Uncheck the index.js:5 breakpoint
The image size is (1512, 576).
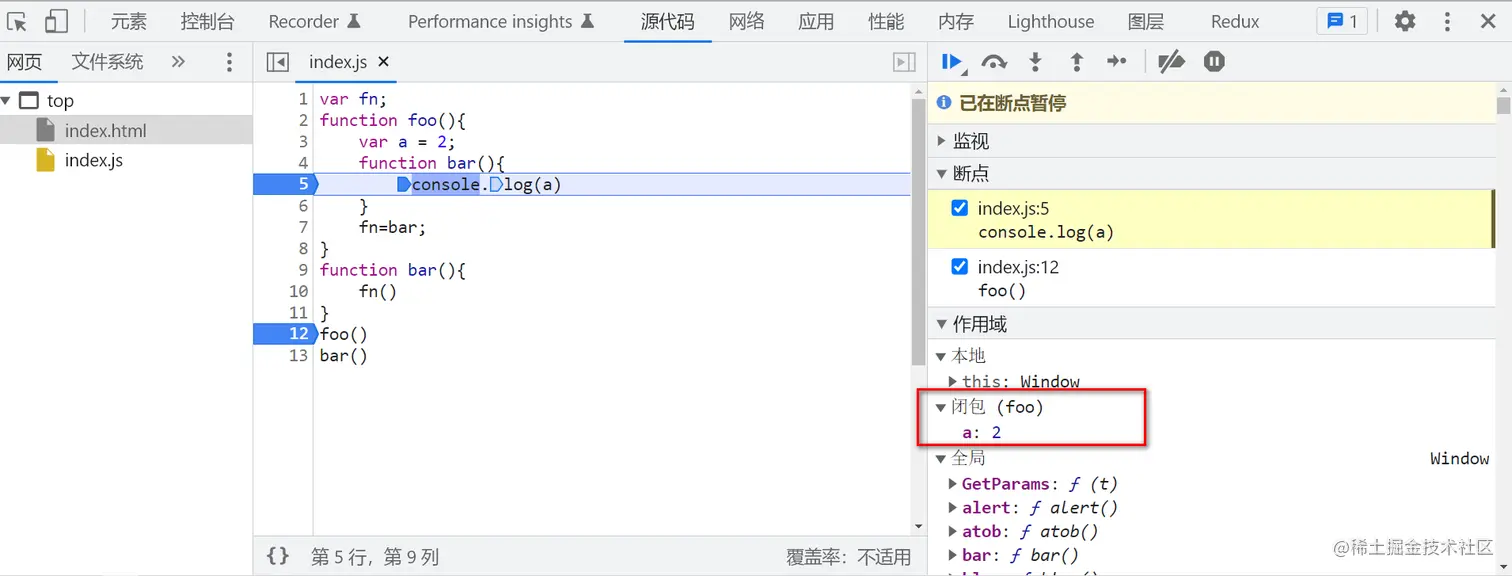960,208
